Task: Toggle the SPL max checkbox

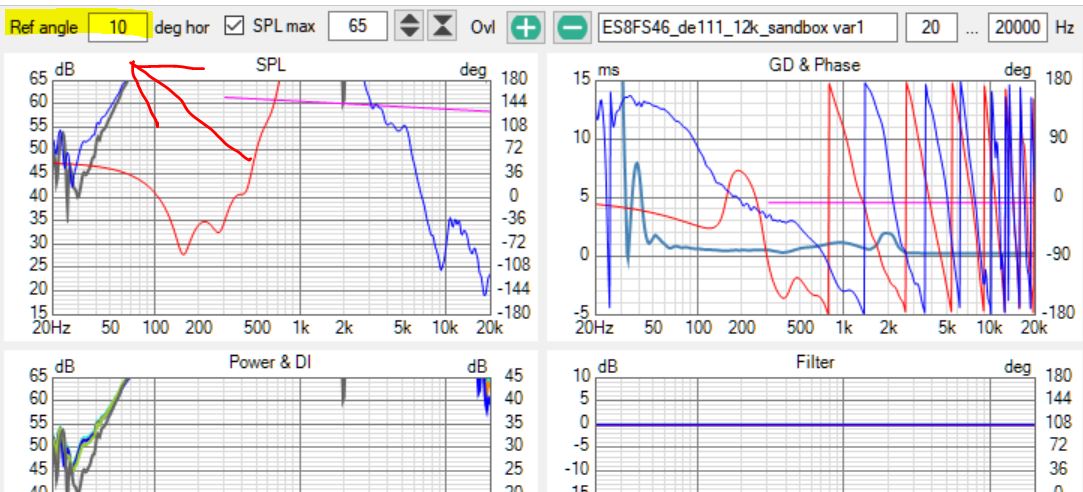Action: click(236, 27)
